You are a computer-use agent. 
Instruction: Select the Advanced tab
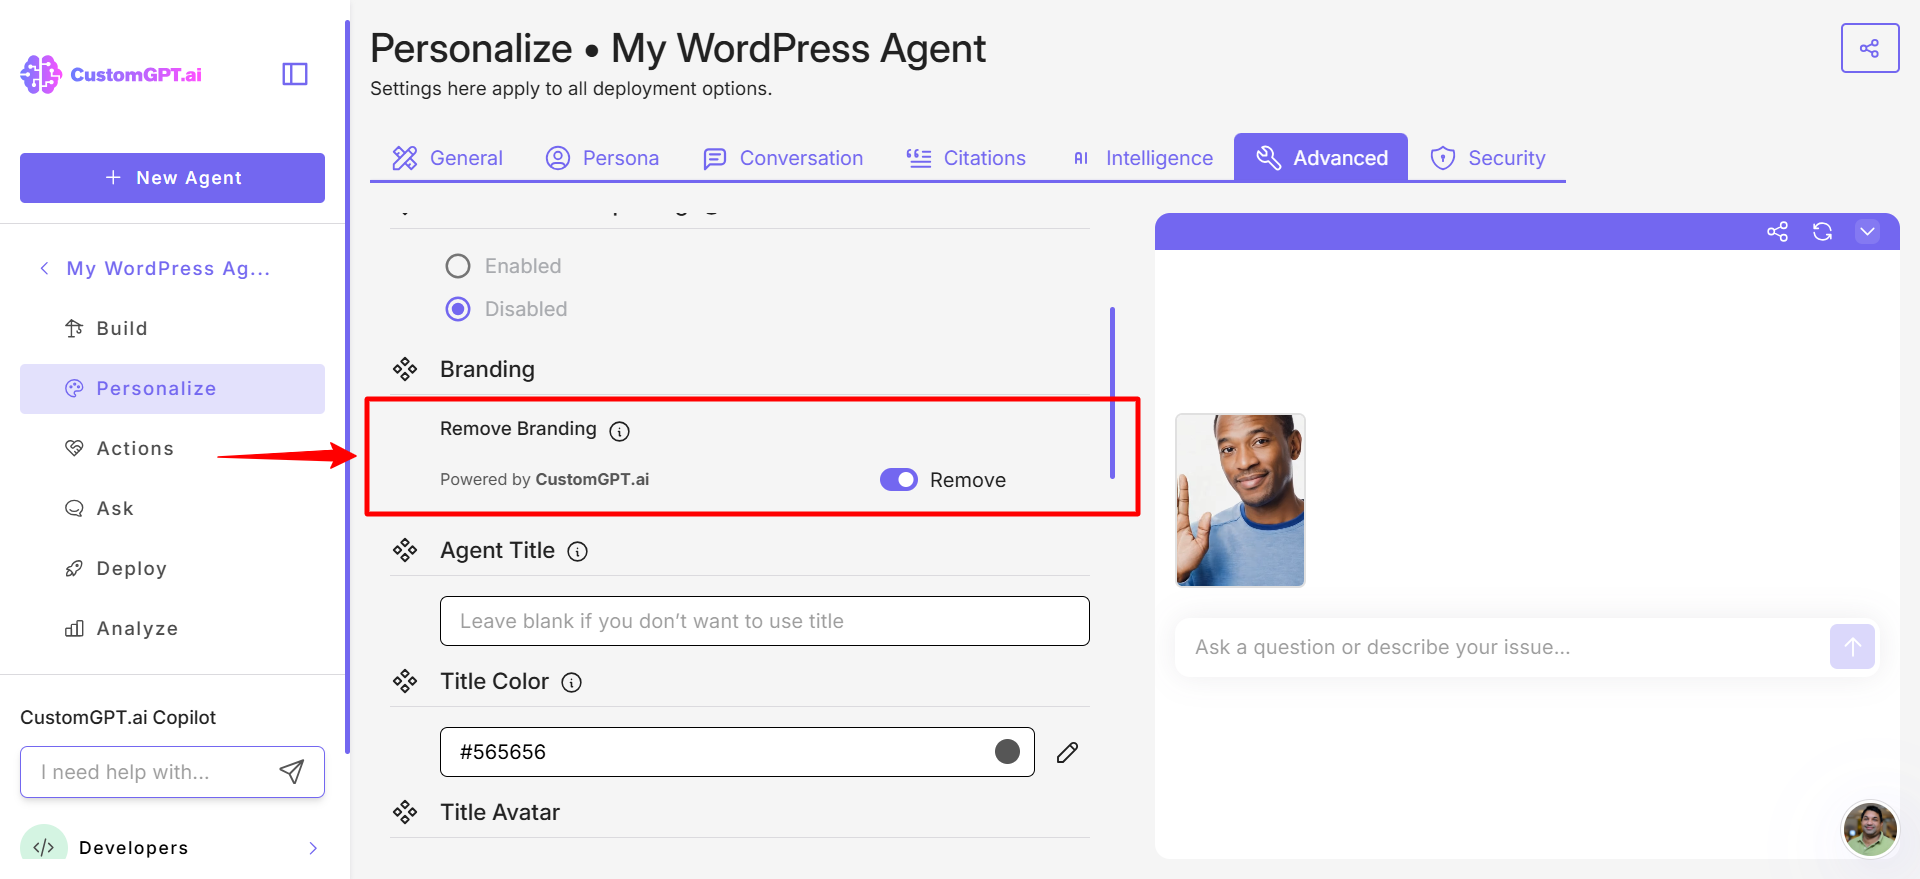[x=1321, y=158]
